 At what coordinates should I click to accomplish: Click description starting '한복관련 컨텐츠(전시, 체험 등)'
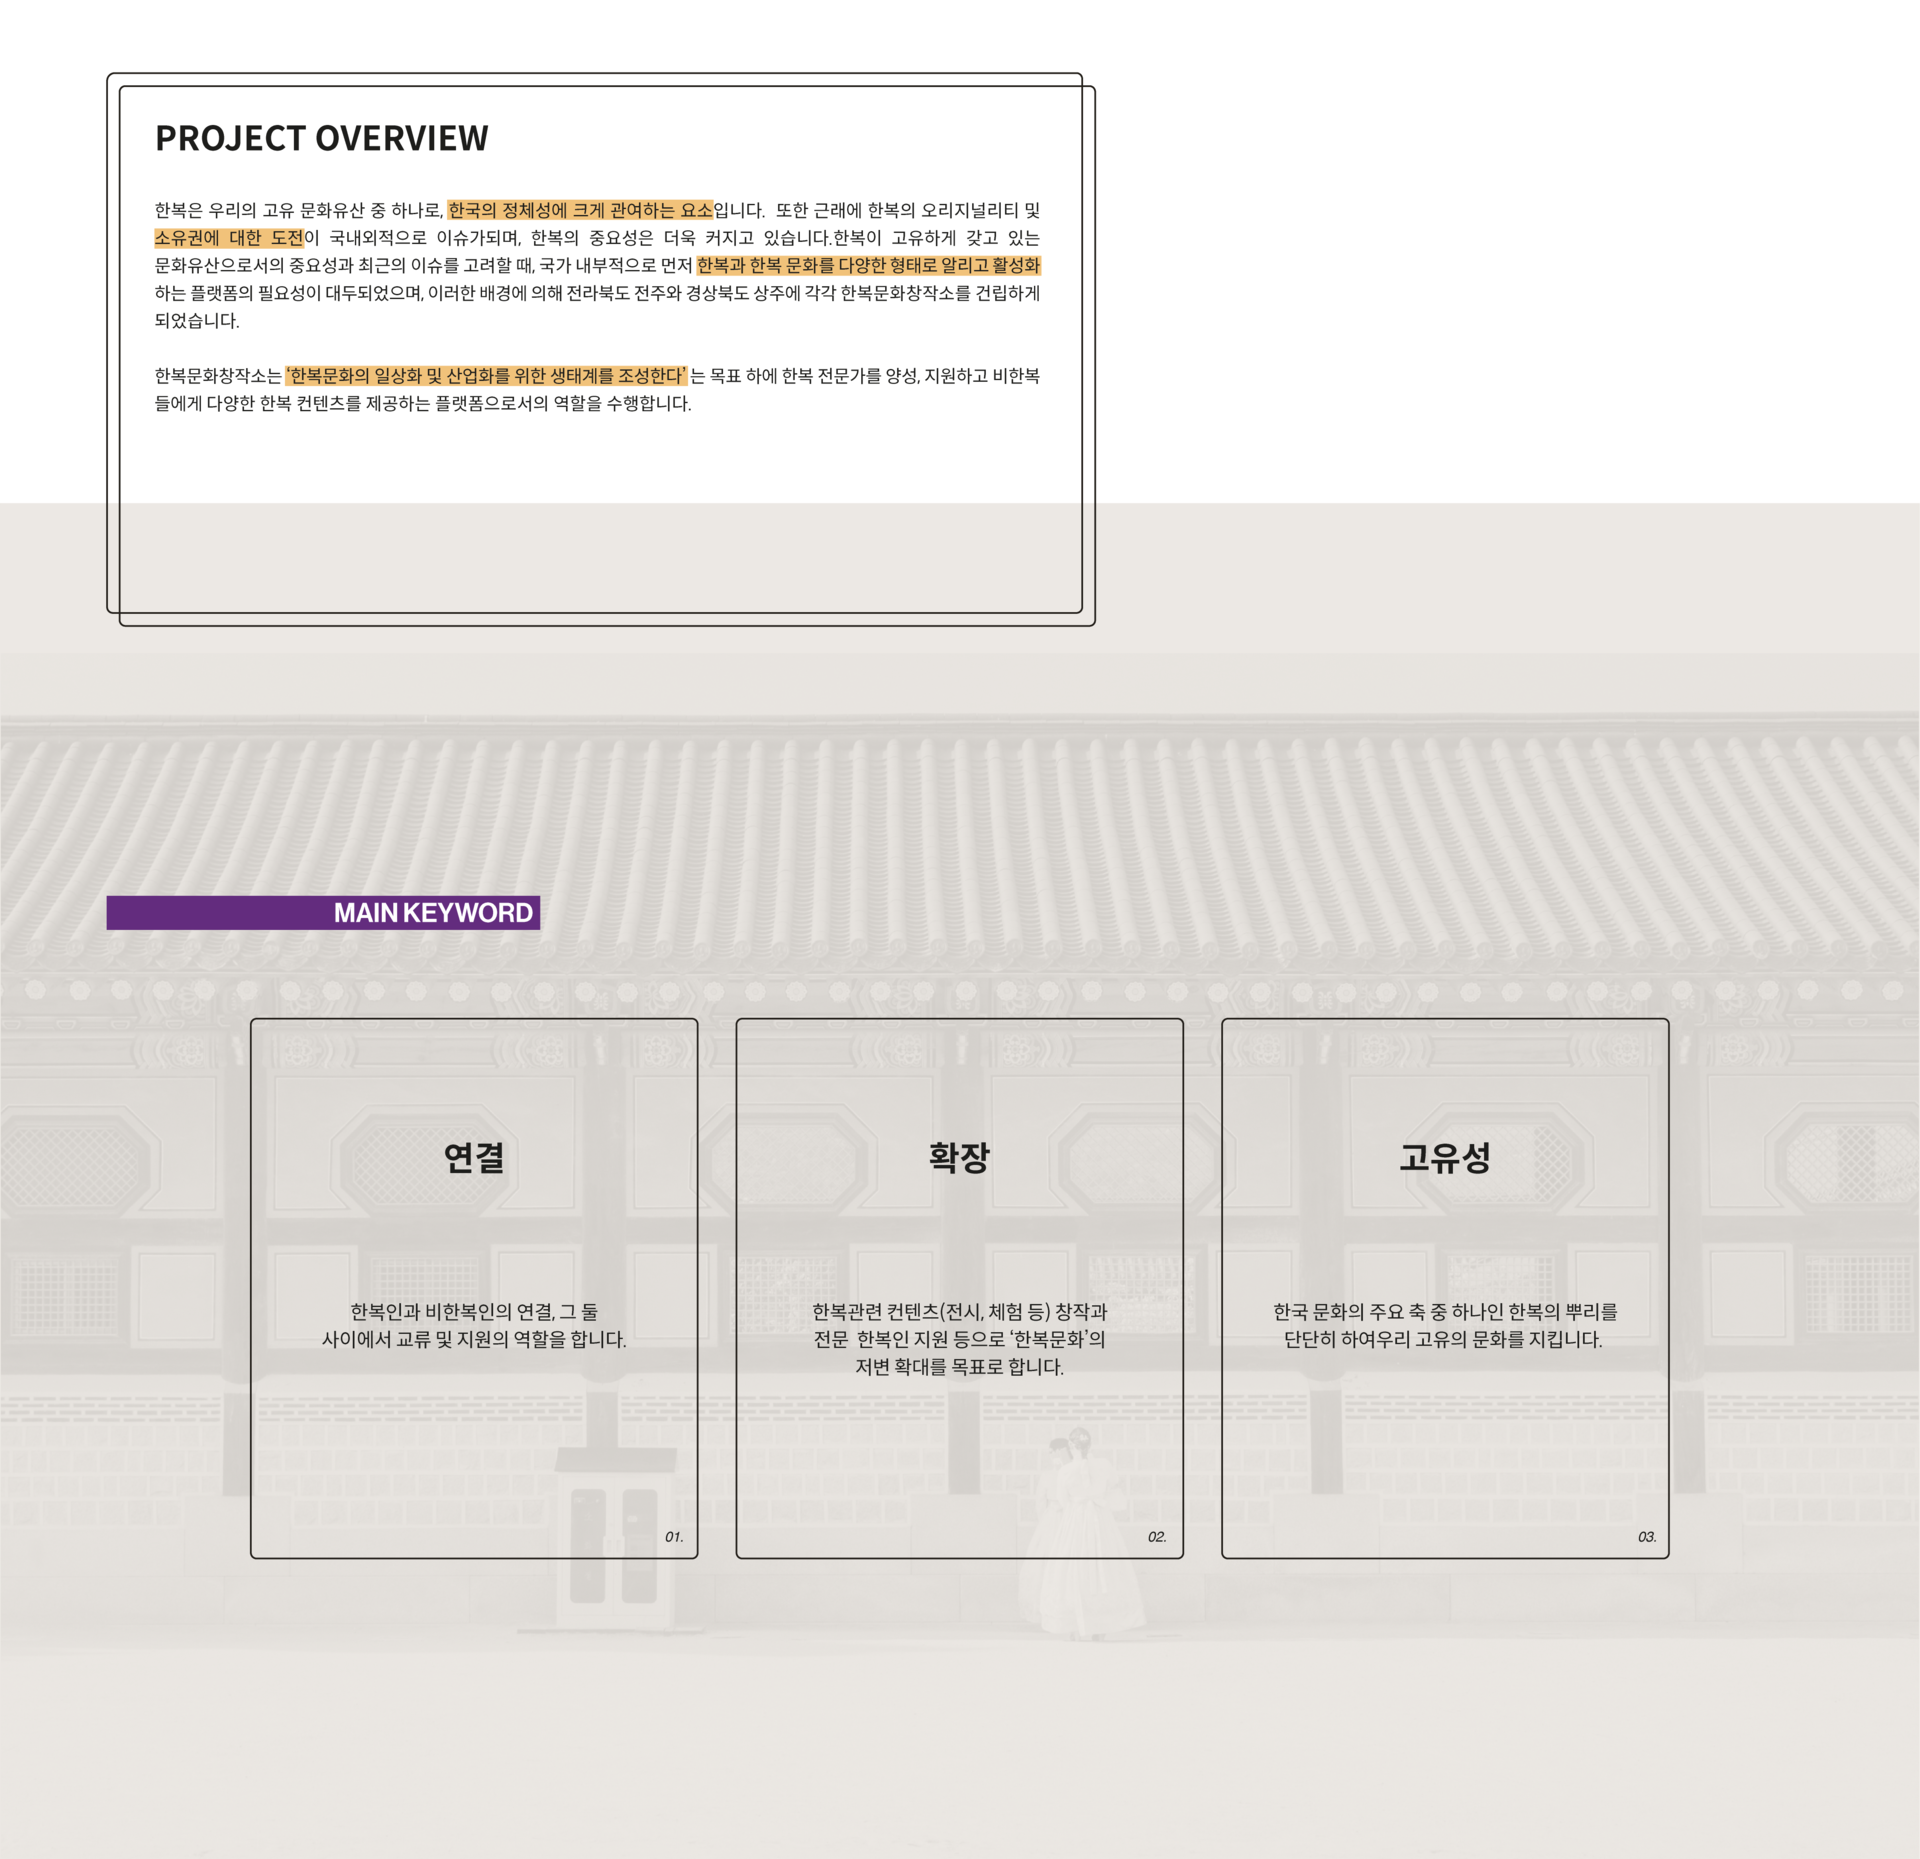(959, 1311)
